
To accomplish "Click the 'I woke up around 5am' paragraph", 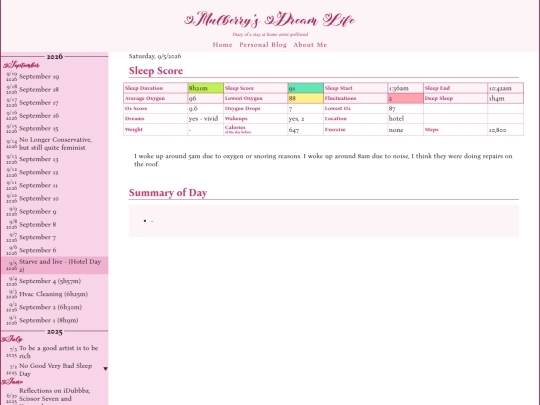I will (323, 160).
